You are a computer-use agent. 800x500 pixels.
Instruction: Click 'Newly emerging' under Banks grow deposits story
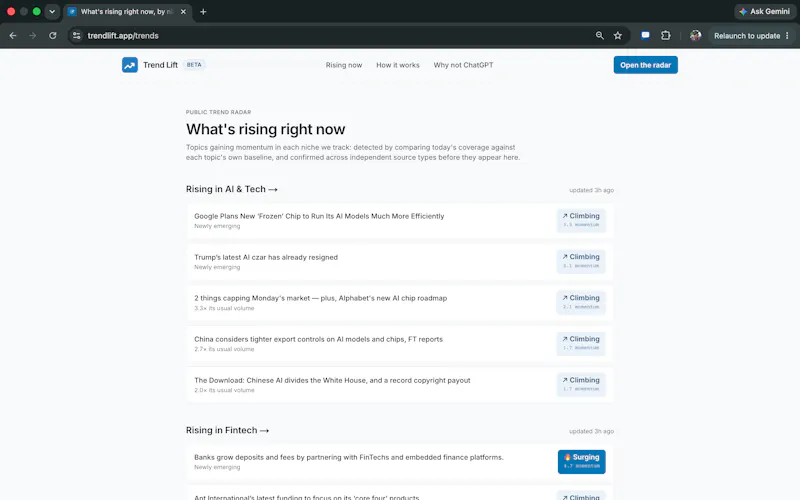(217, 467)
